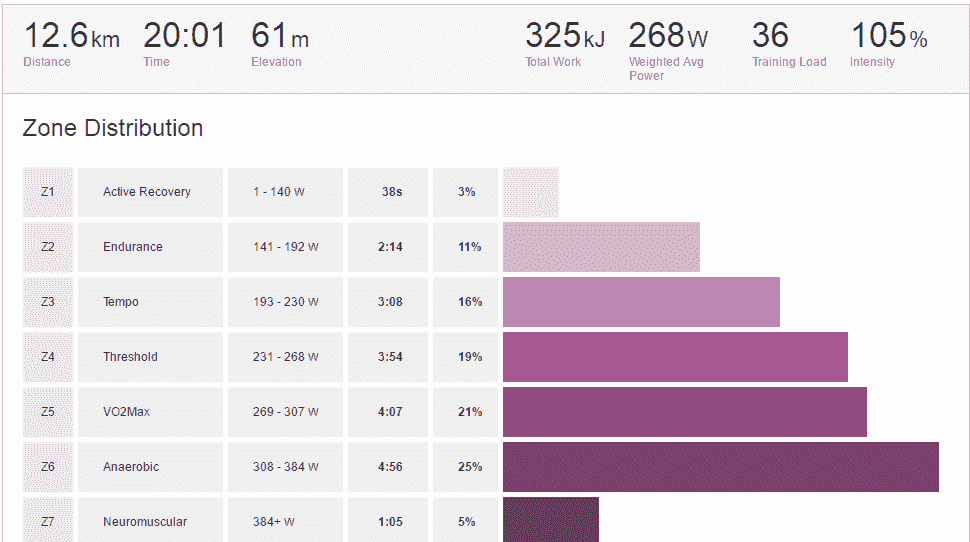The width and height of the screenshot is (970, 542).
Task: Click the VO2Max zone name
Action: (x=126, y=412)
